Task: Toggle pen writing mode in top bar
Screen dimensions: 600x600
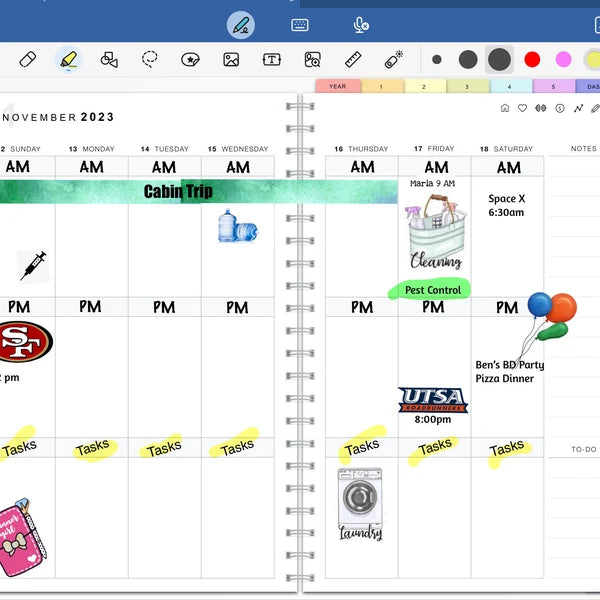Action: click(x=240, y=25)
